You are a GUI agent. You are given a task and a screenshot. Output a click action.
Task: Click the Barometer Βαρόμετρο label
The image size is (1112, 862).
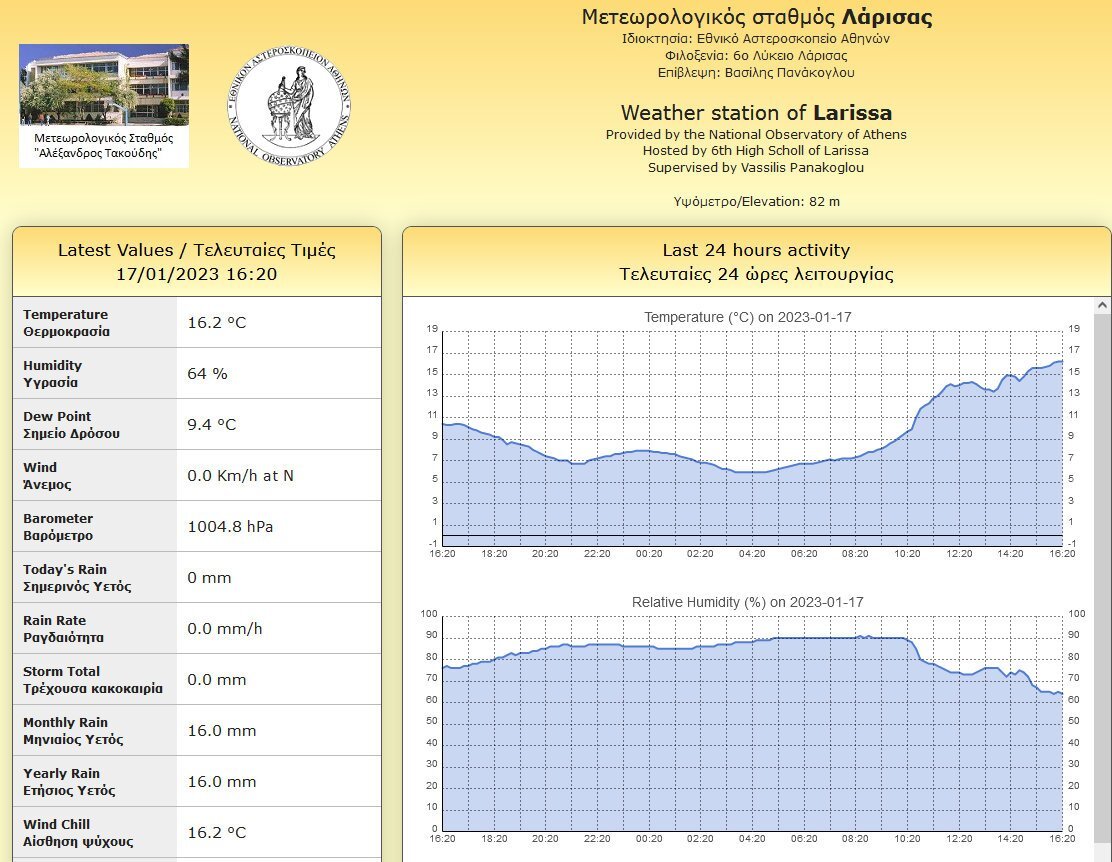click(x=58, y=527)
